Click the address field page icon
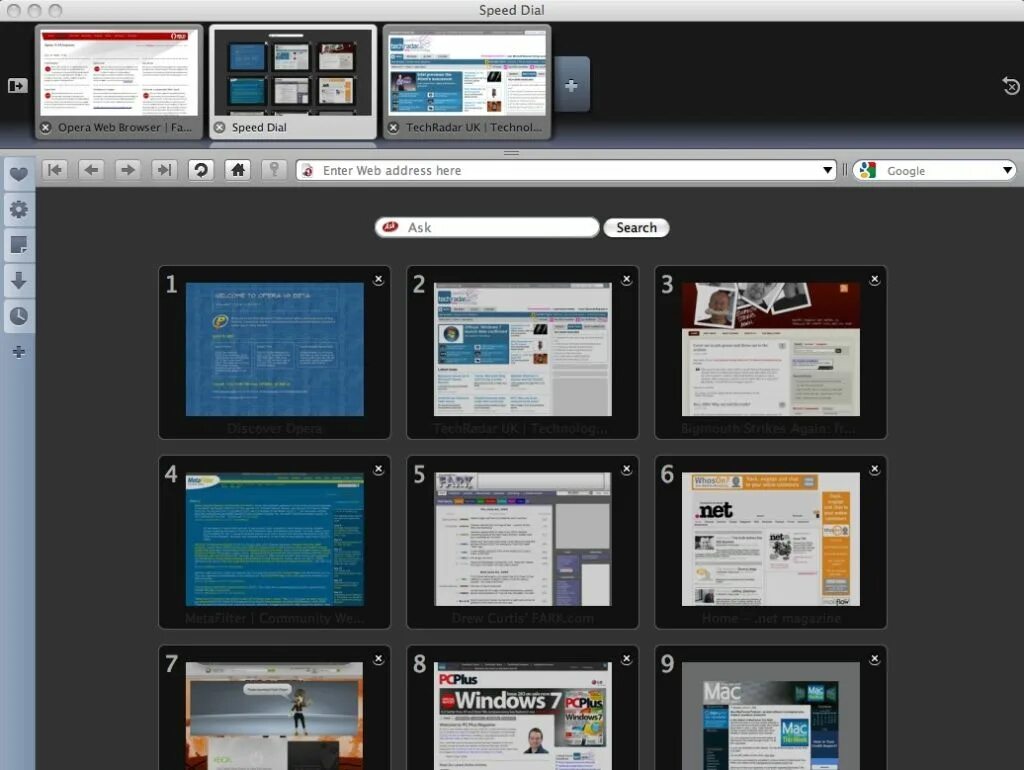The height and width of the screenshot is (770, 1024). click(x=308, y=170)
